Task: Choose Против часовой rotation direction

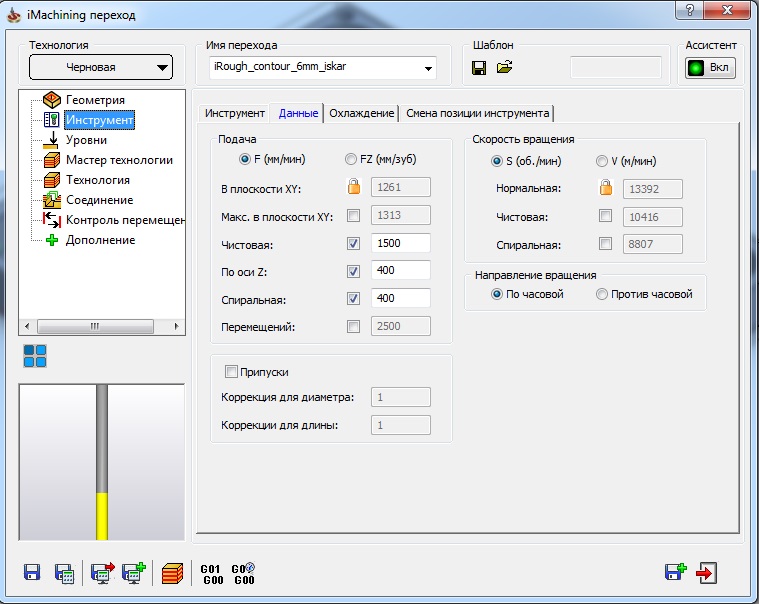Action: tap(601, 294)
